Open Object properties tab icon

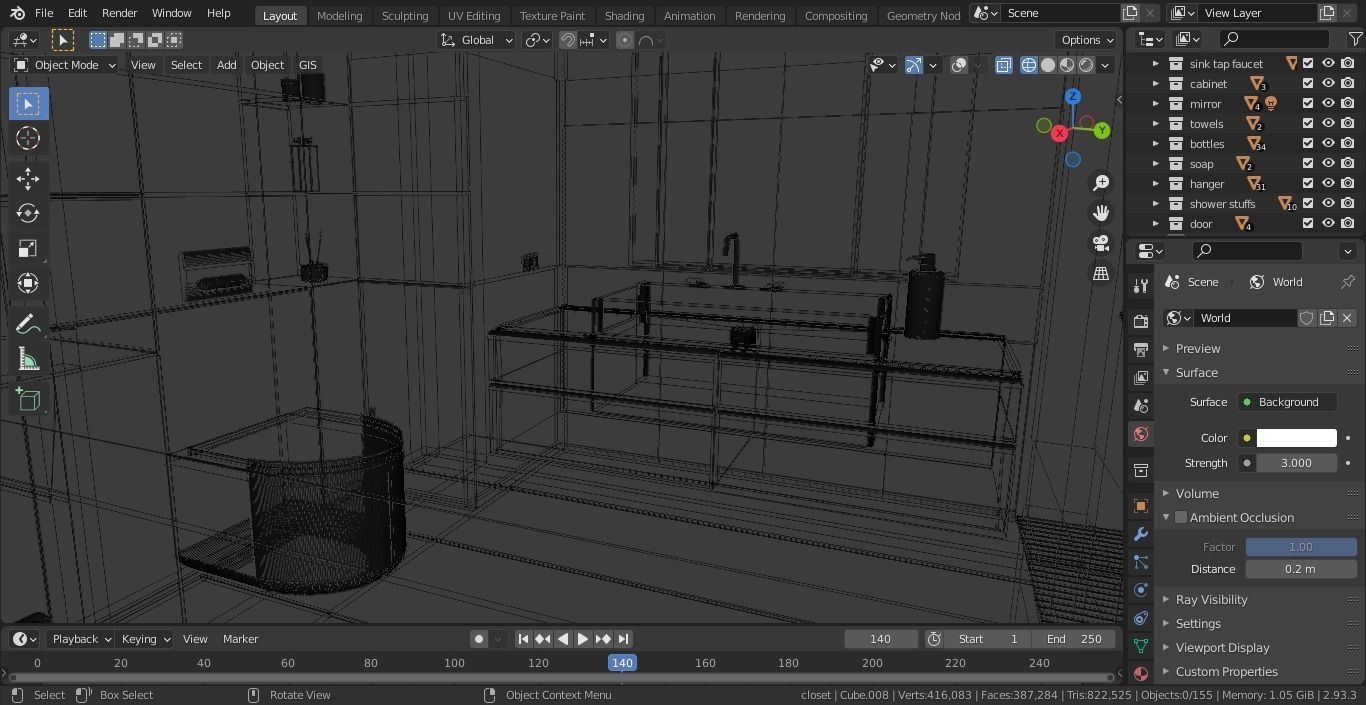point(1140,505)
